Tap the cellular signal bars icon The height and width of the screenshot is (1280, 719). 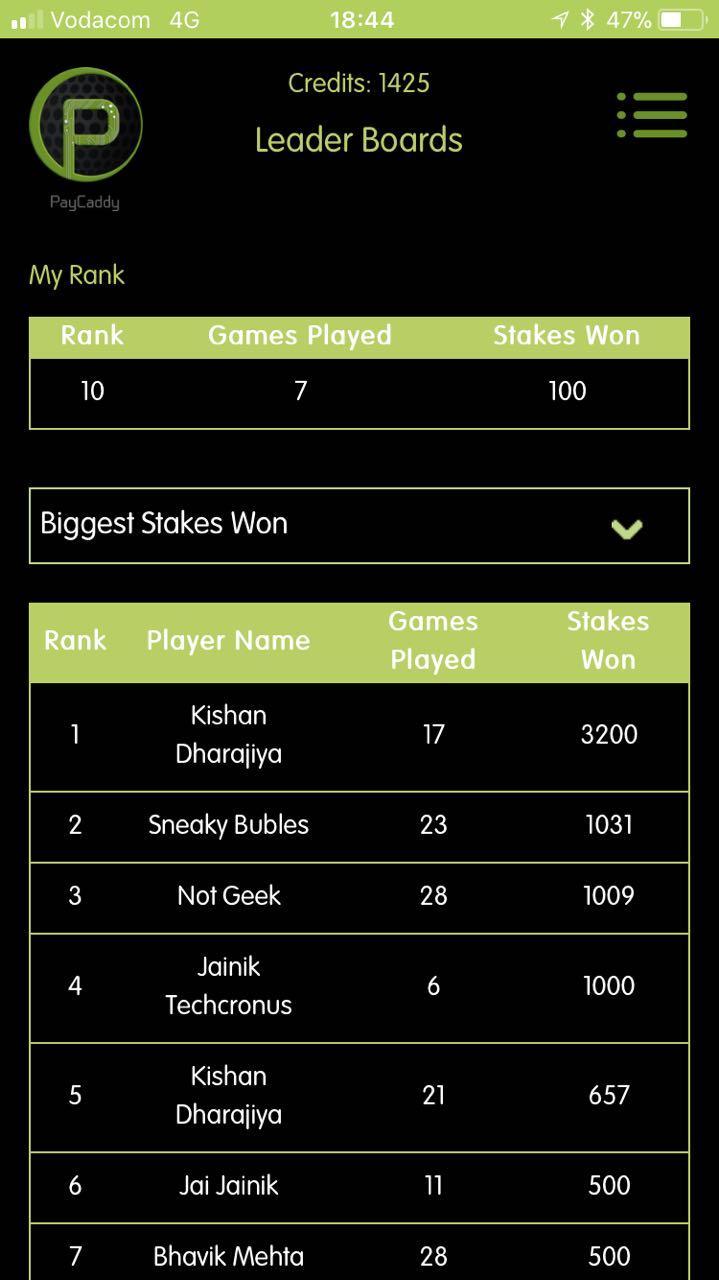27,20
